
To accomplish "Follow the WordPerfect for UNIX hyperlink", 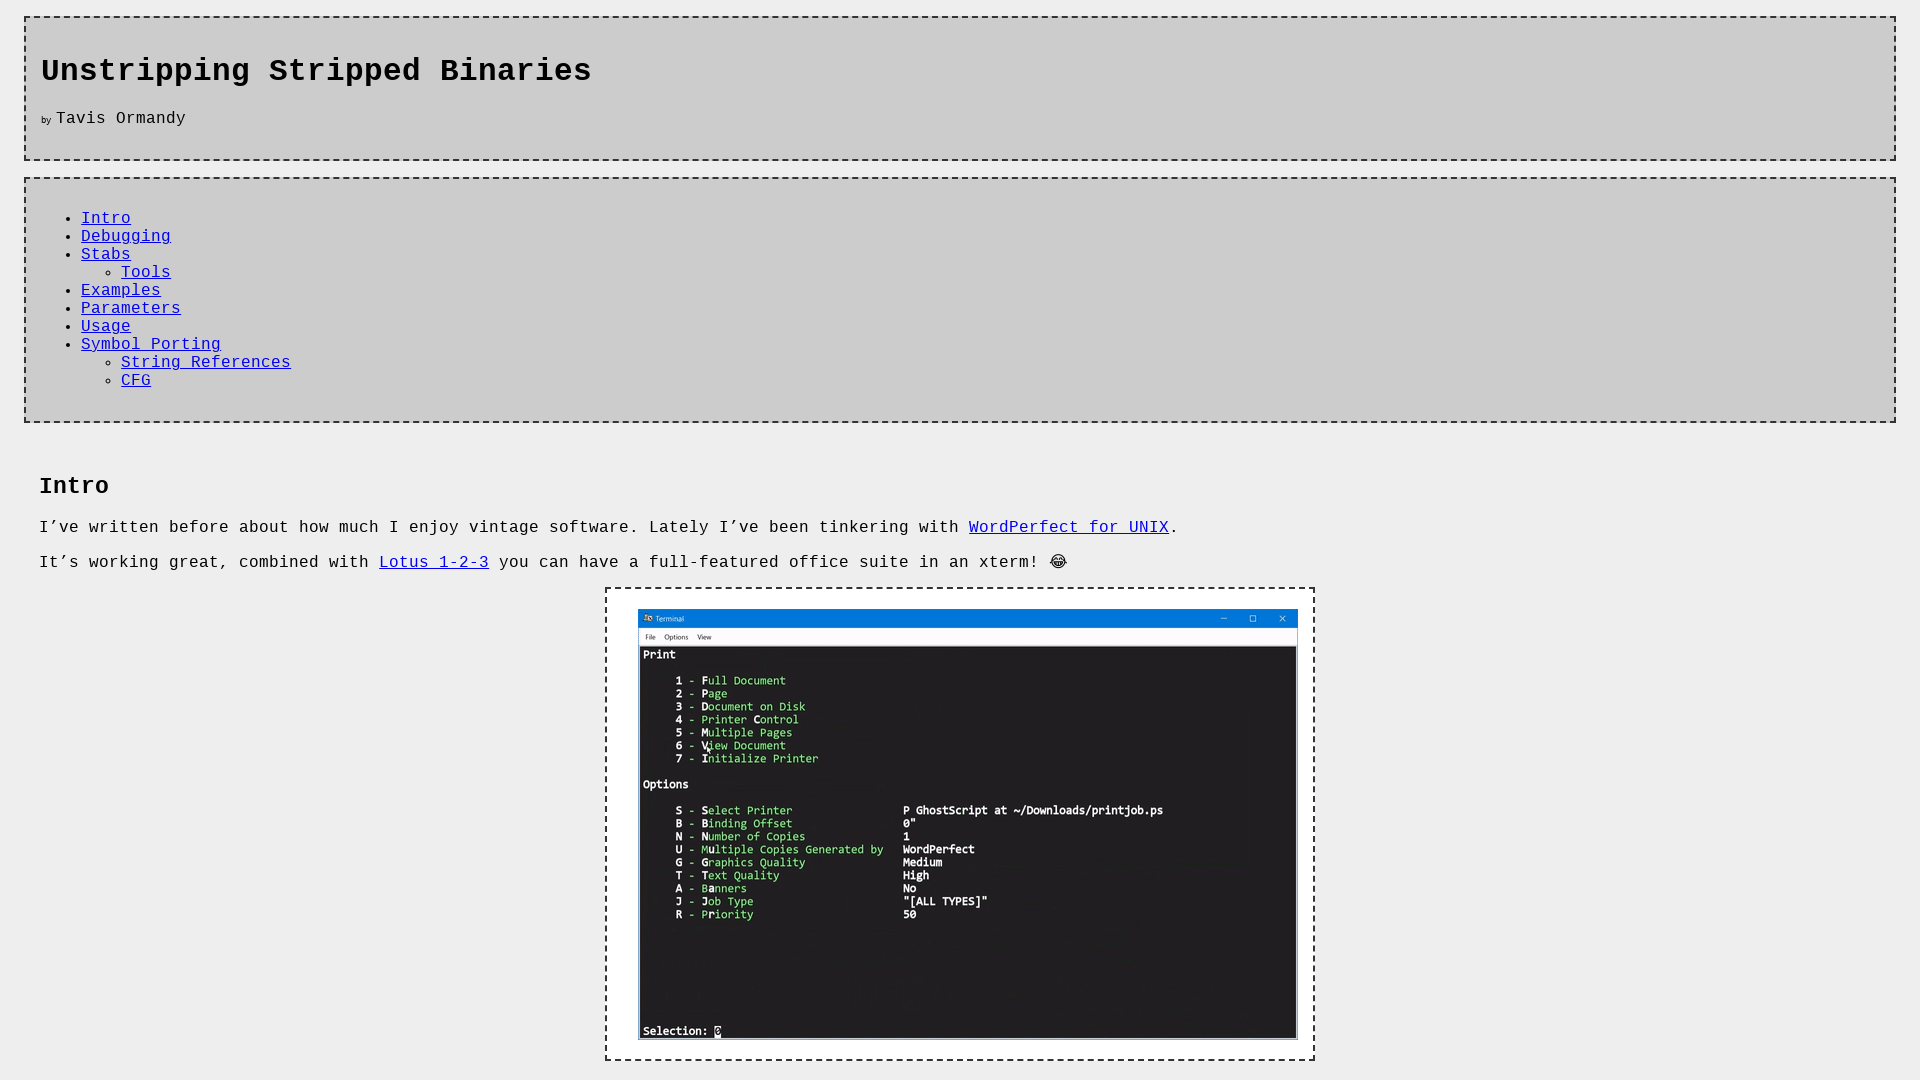I will tap(1068, 527).
